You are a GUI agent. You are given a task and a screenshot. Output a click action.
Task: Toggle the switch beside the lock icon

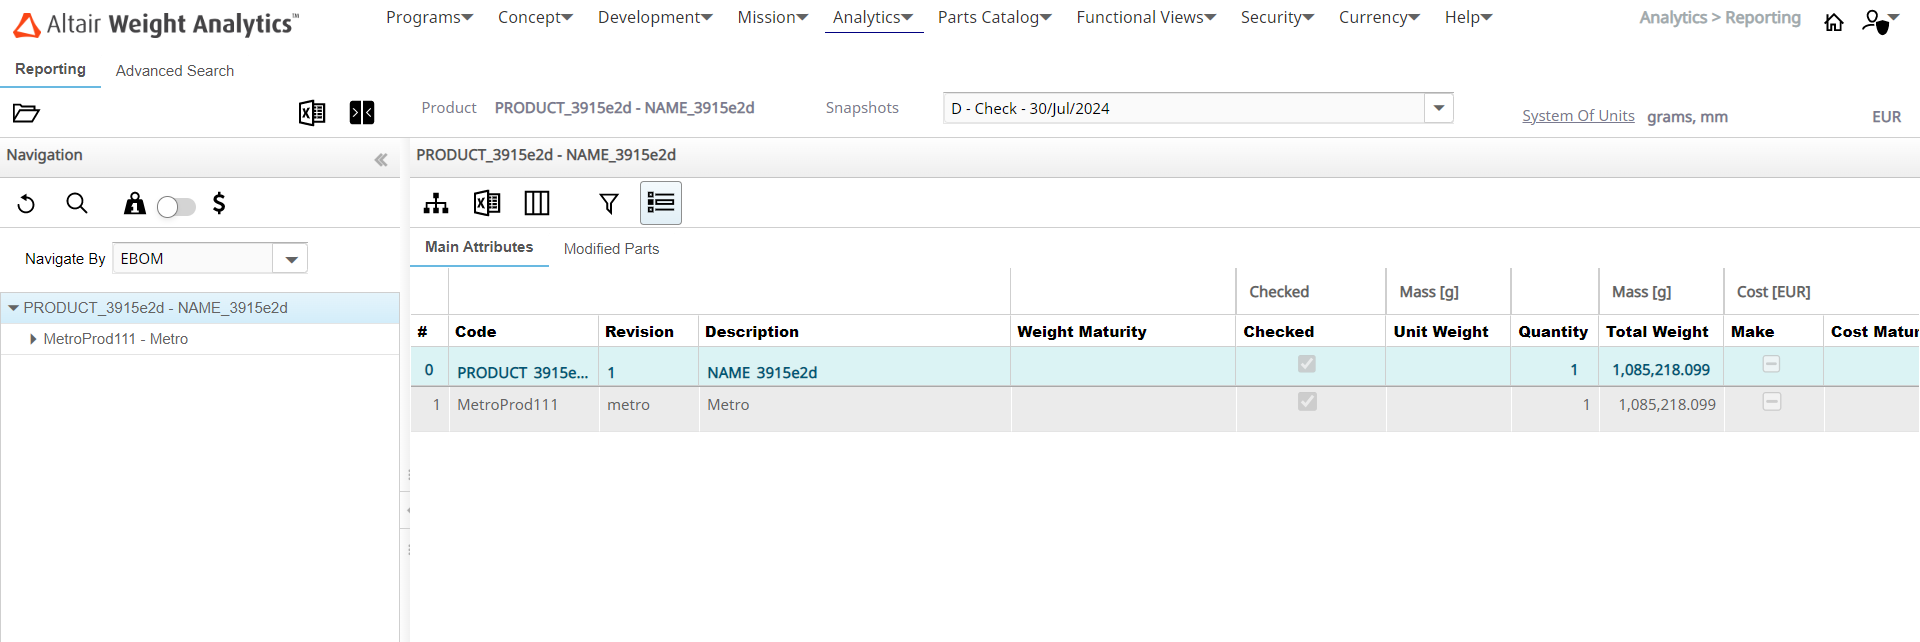point(176,207)
